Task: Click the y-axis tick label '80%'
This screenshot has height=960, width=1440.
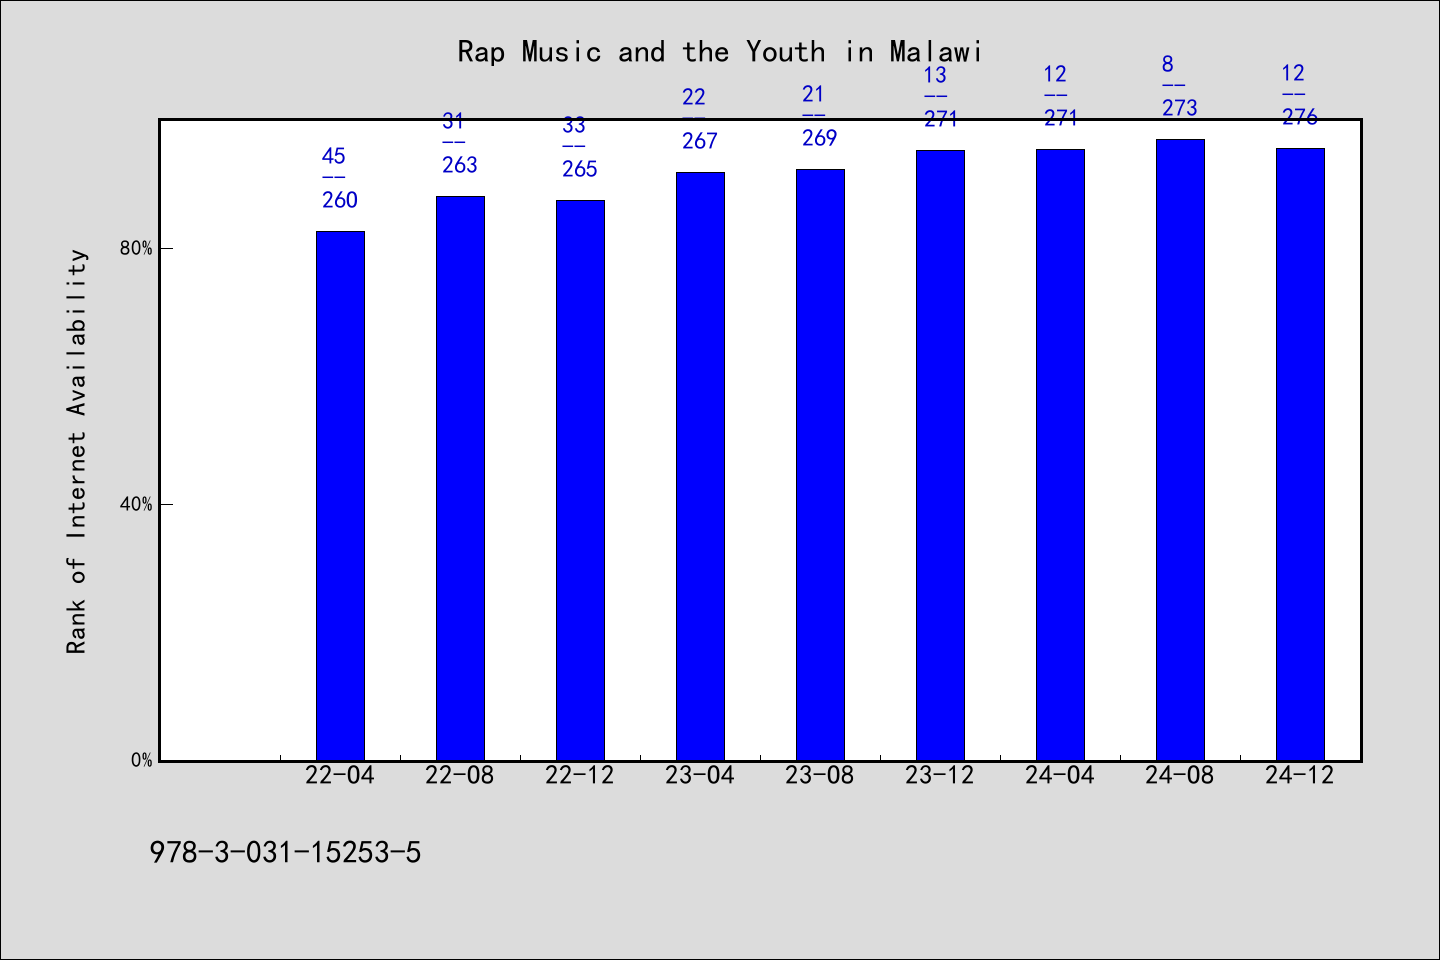Action: click(136, 249)
